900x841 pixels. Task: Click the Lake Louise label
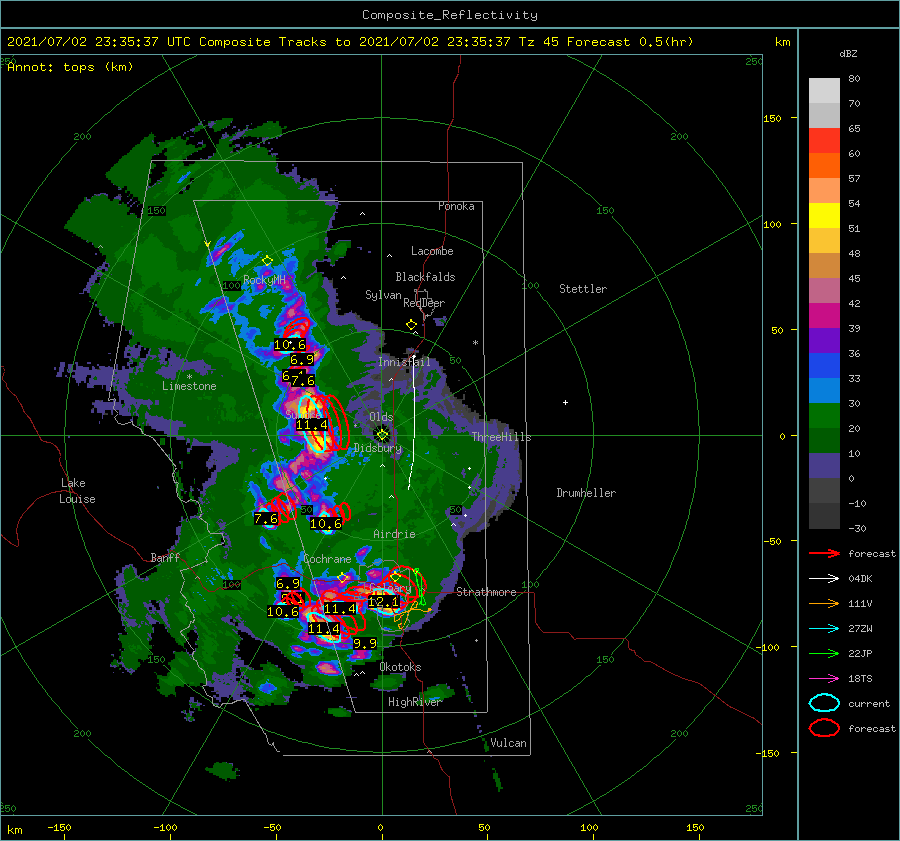[77, 491]
